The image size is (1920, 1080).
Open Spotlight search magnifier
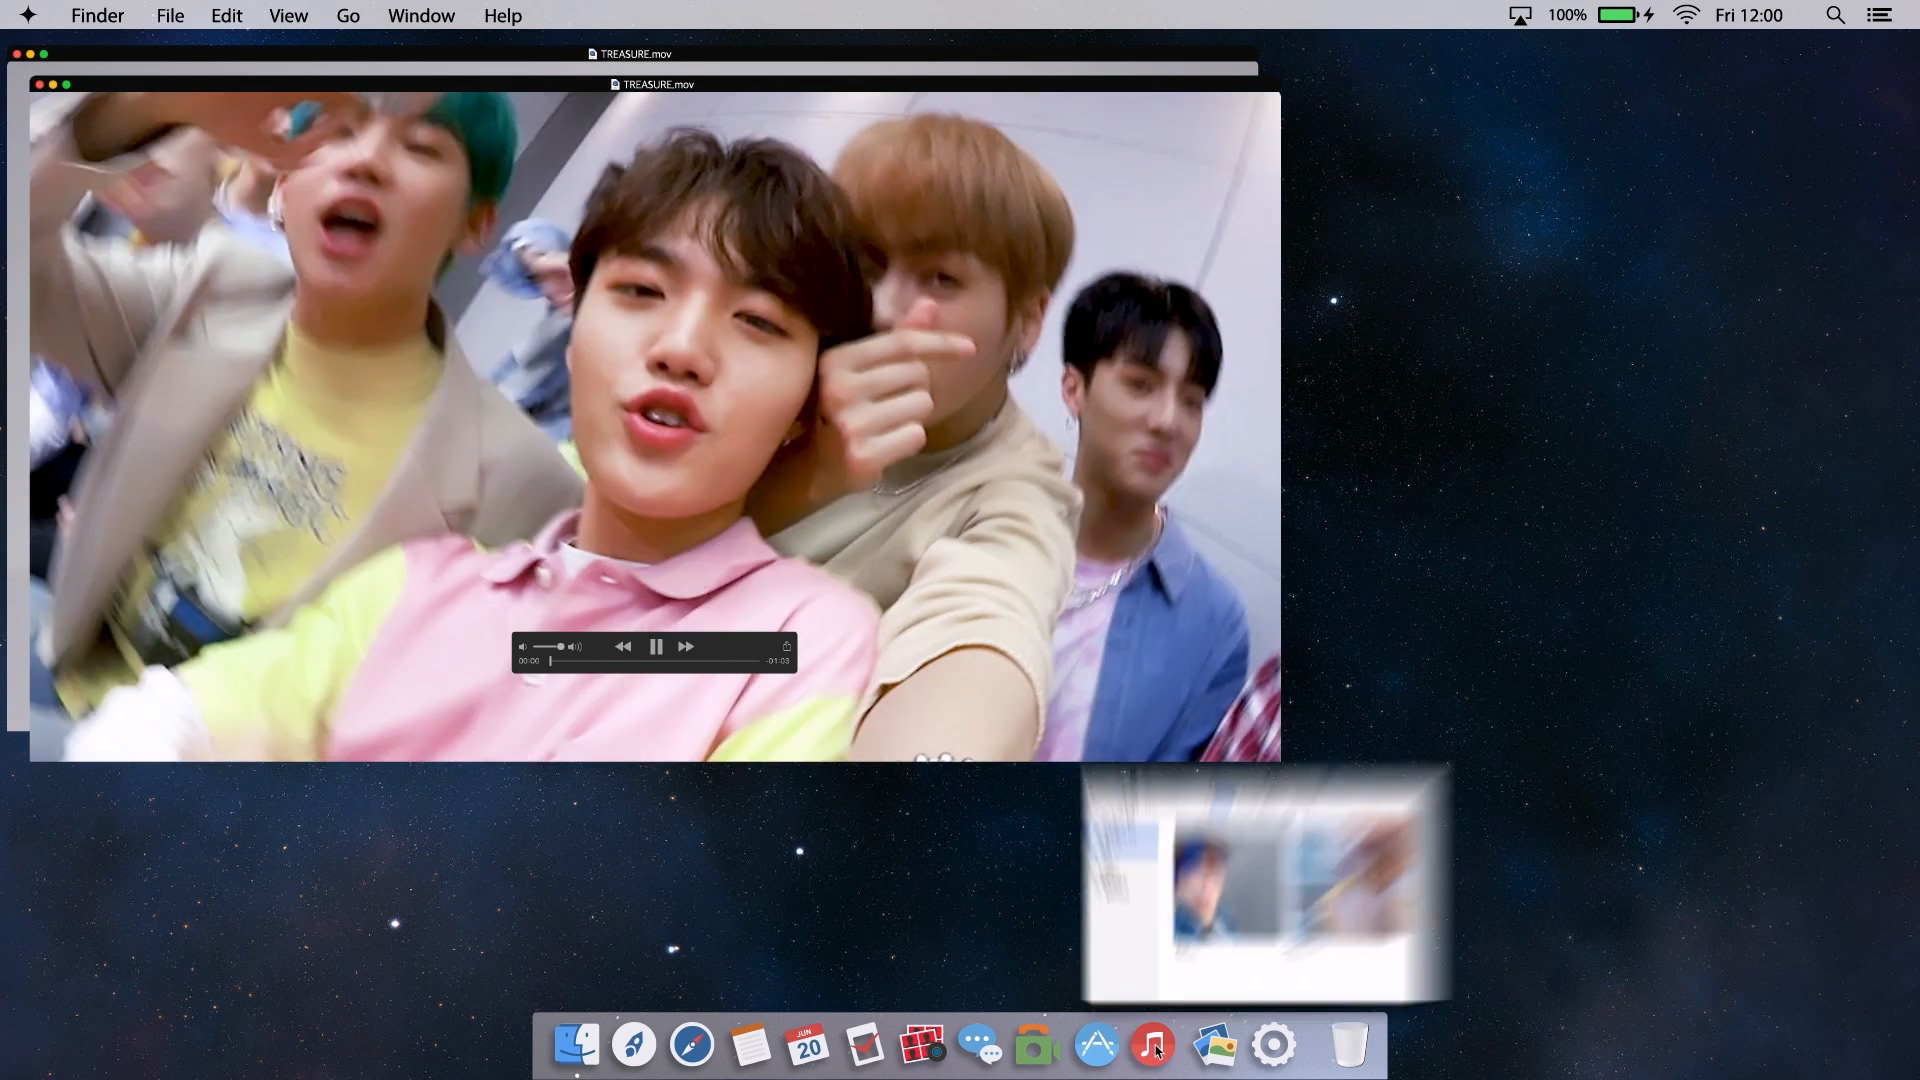(x=1835, y=15)
